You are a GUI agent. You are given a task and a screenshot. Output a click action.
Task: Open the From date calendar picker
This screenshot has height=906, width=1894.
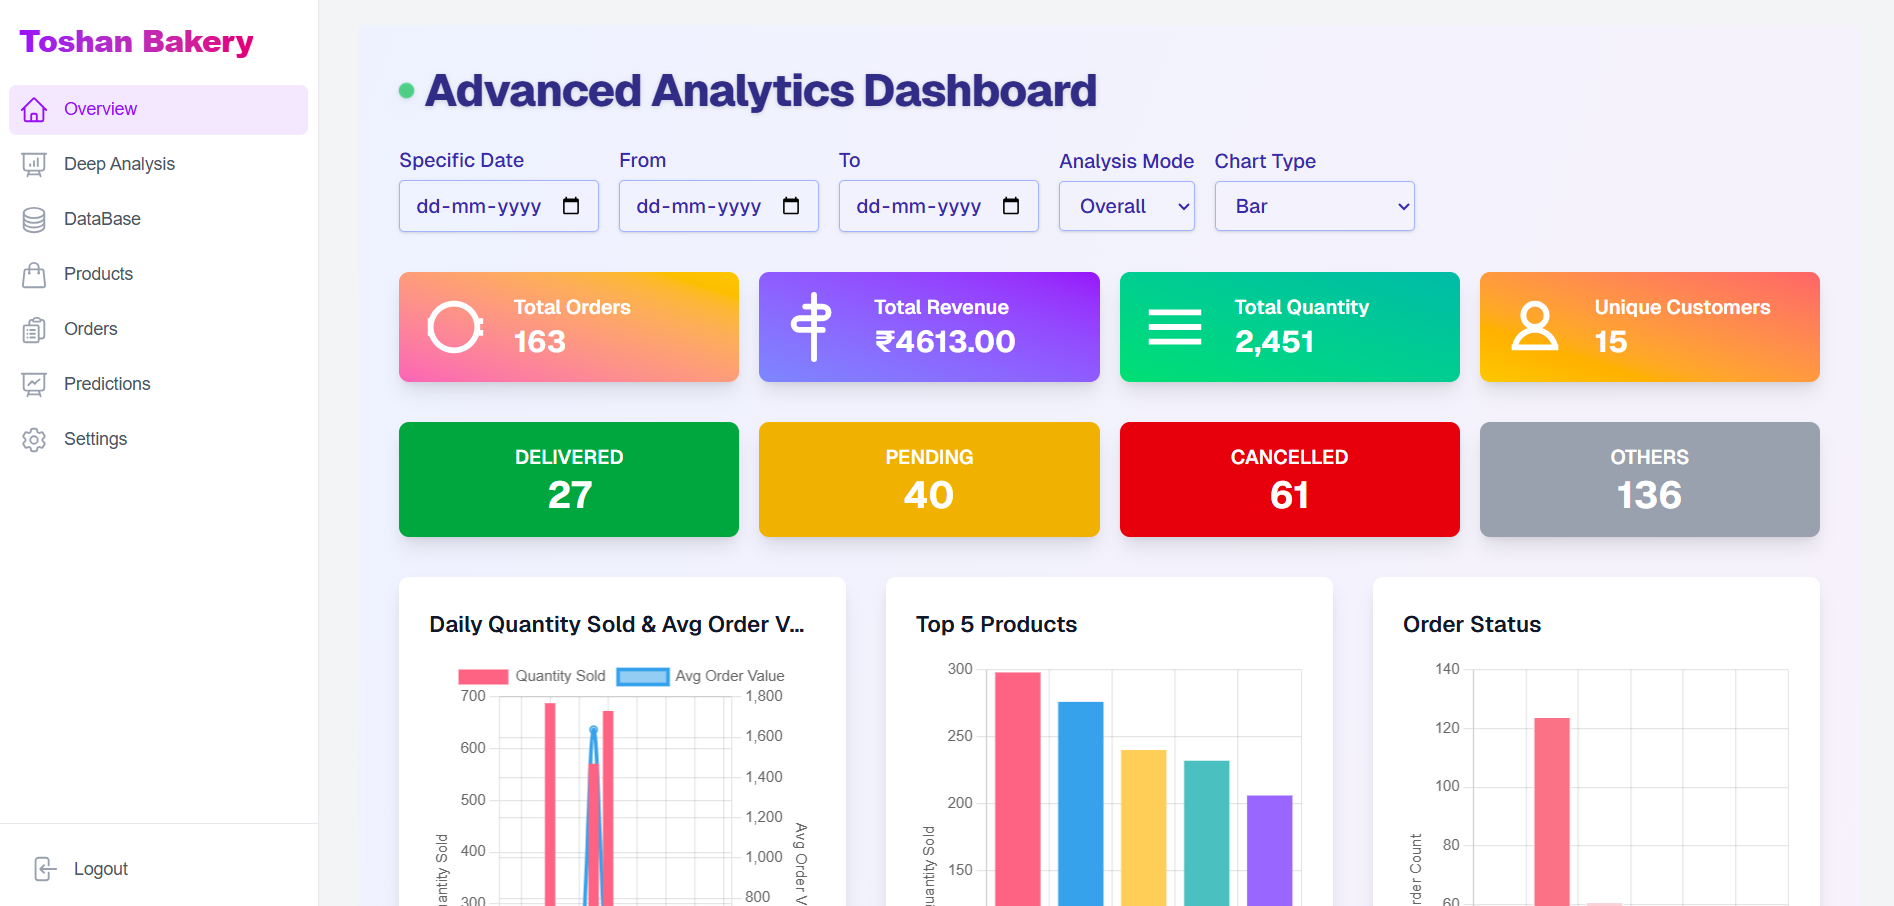coord(791,206)
